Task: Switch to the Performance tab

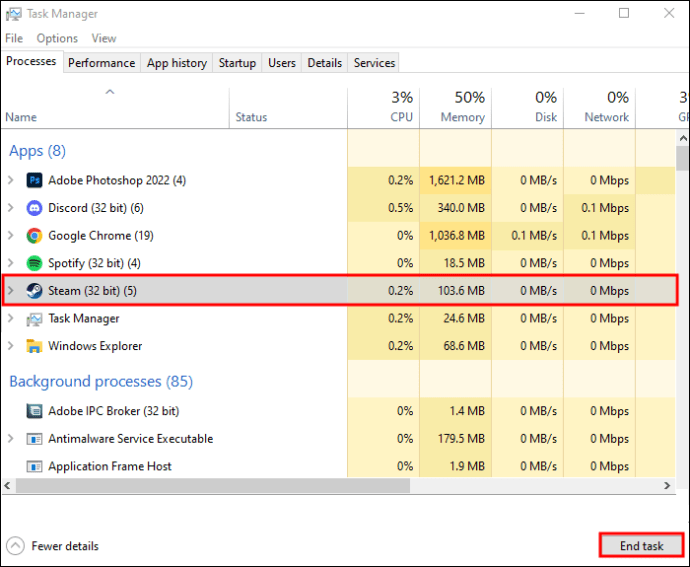Action: tap(102, 63)
